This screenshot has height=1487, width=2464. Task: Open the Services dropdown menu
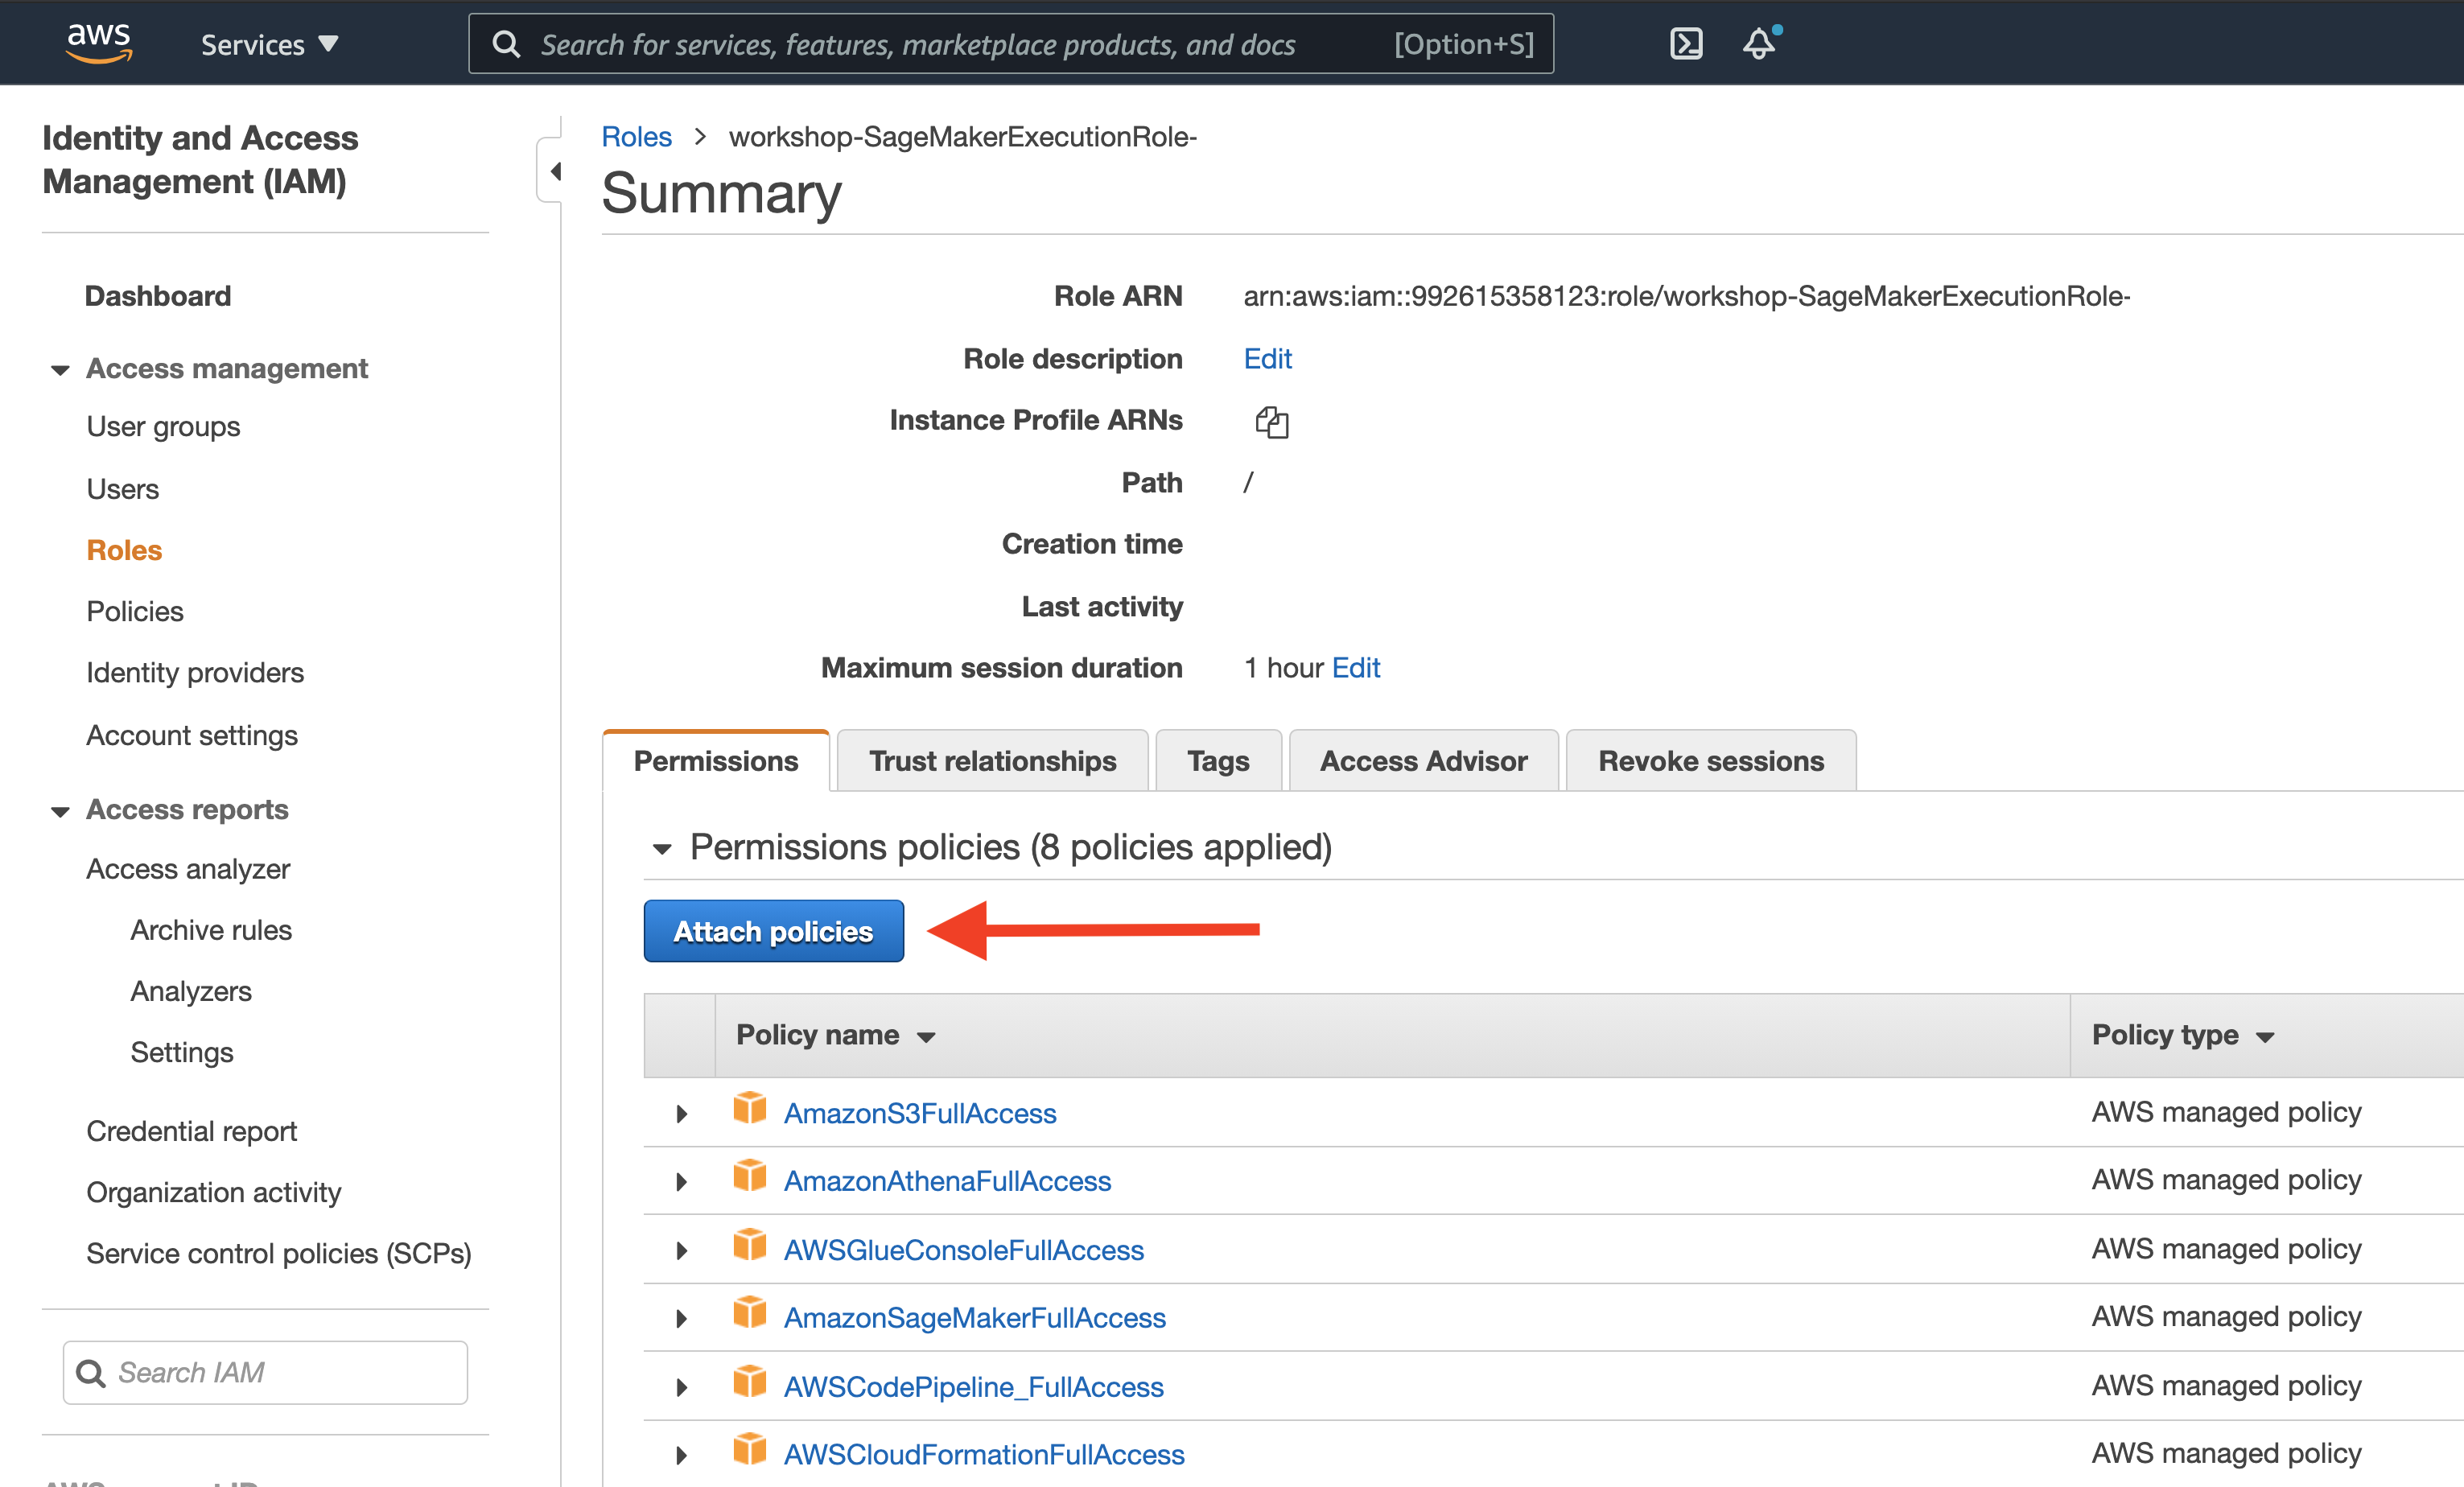point(269,45)
